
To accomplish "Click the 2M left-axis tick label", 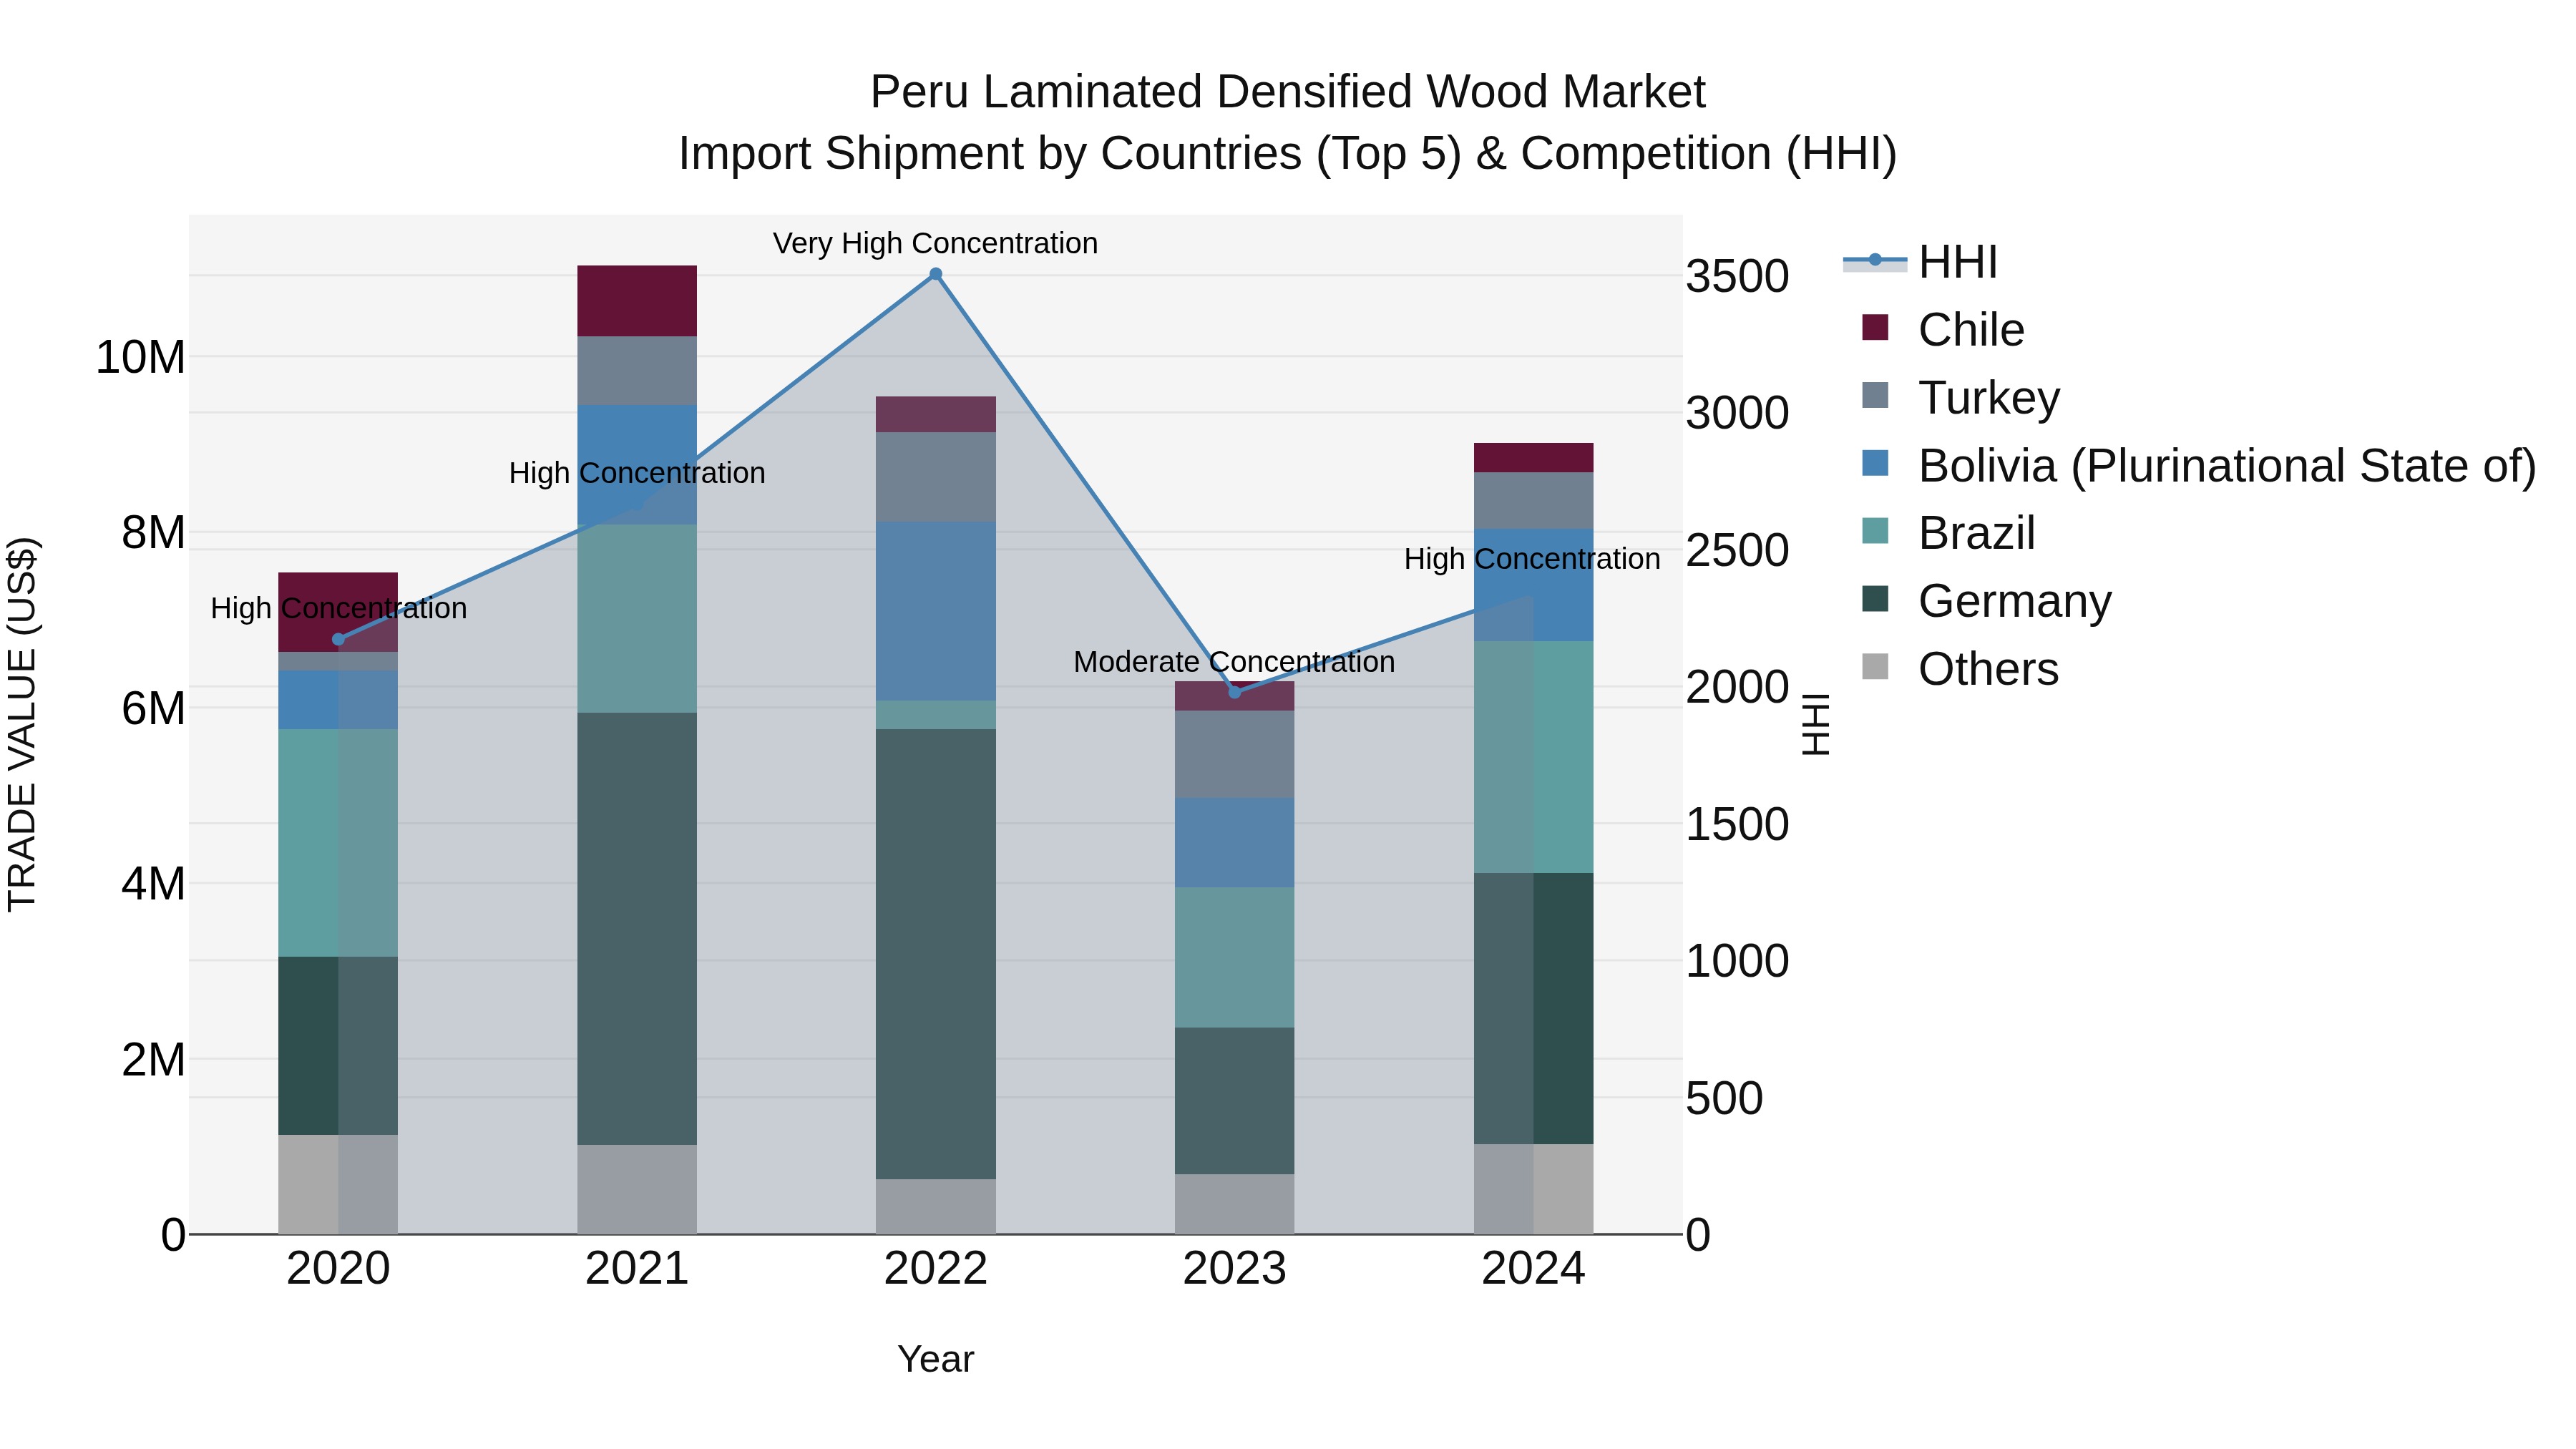I will [153, 1059].
